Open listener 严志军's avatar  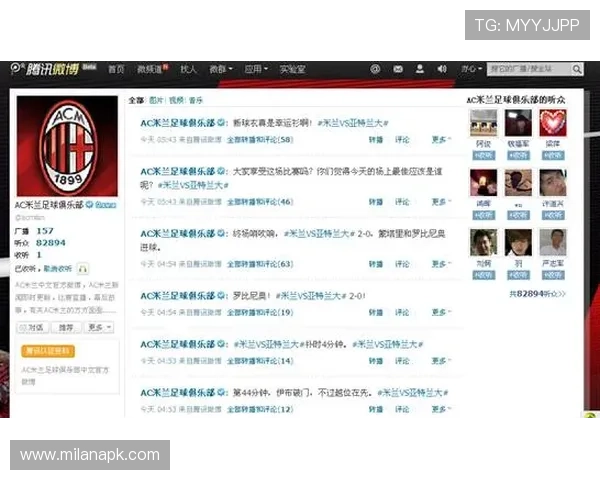pos(553,243)
